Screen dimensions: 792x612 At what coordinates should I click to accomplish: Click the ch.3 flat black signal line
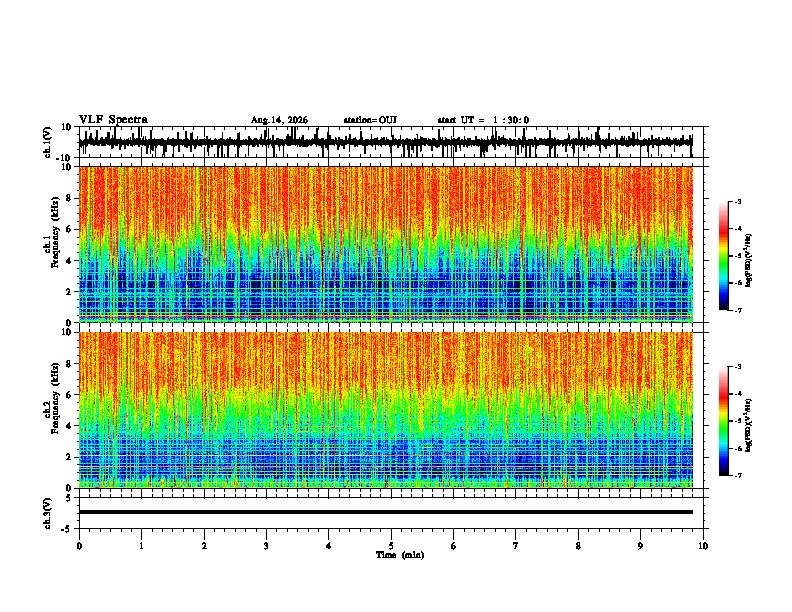(x=385, y=512)
